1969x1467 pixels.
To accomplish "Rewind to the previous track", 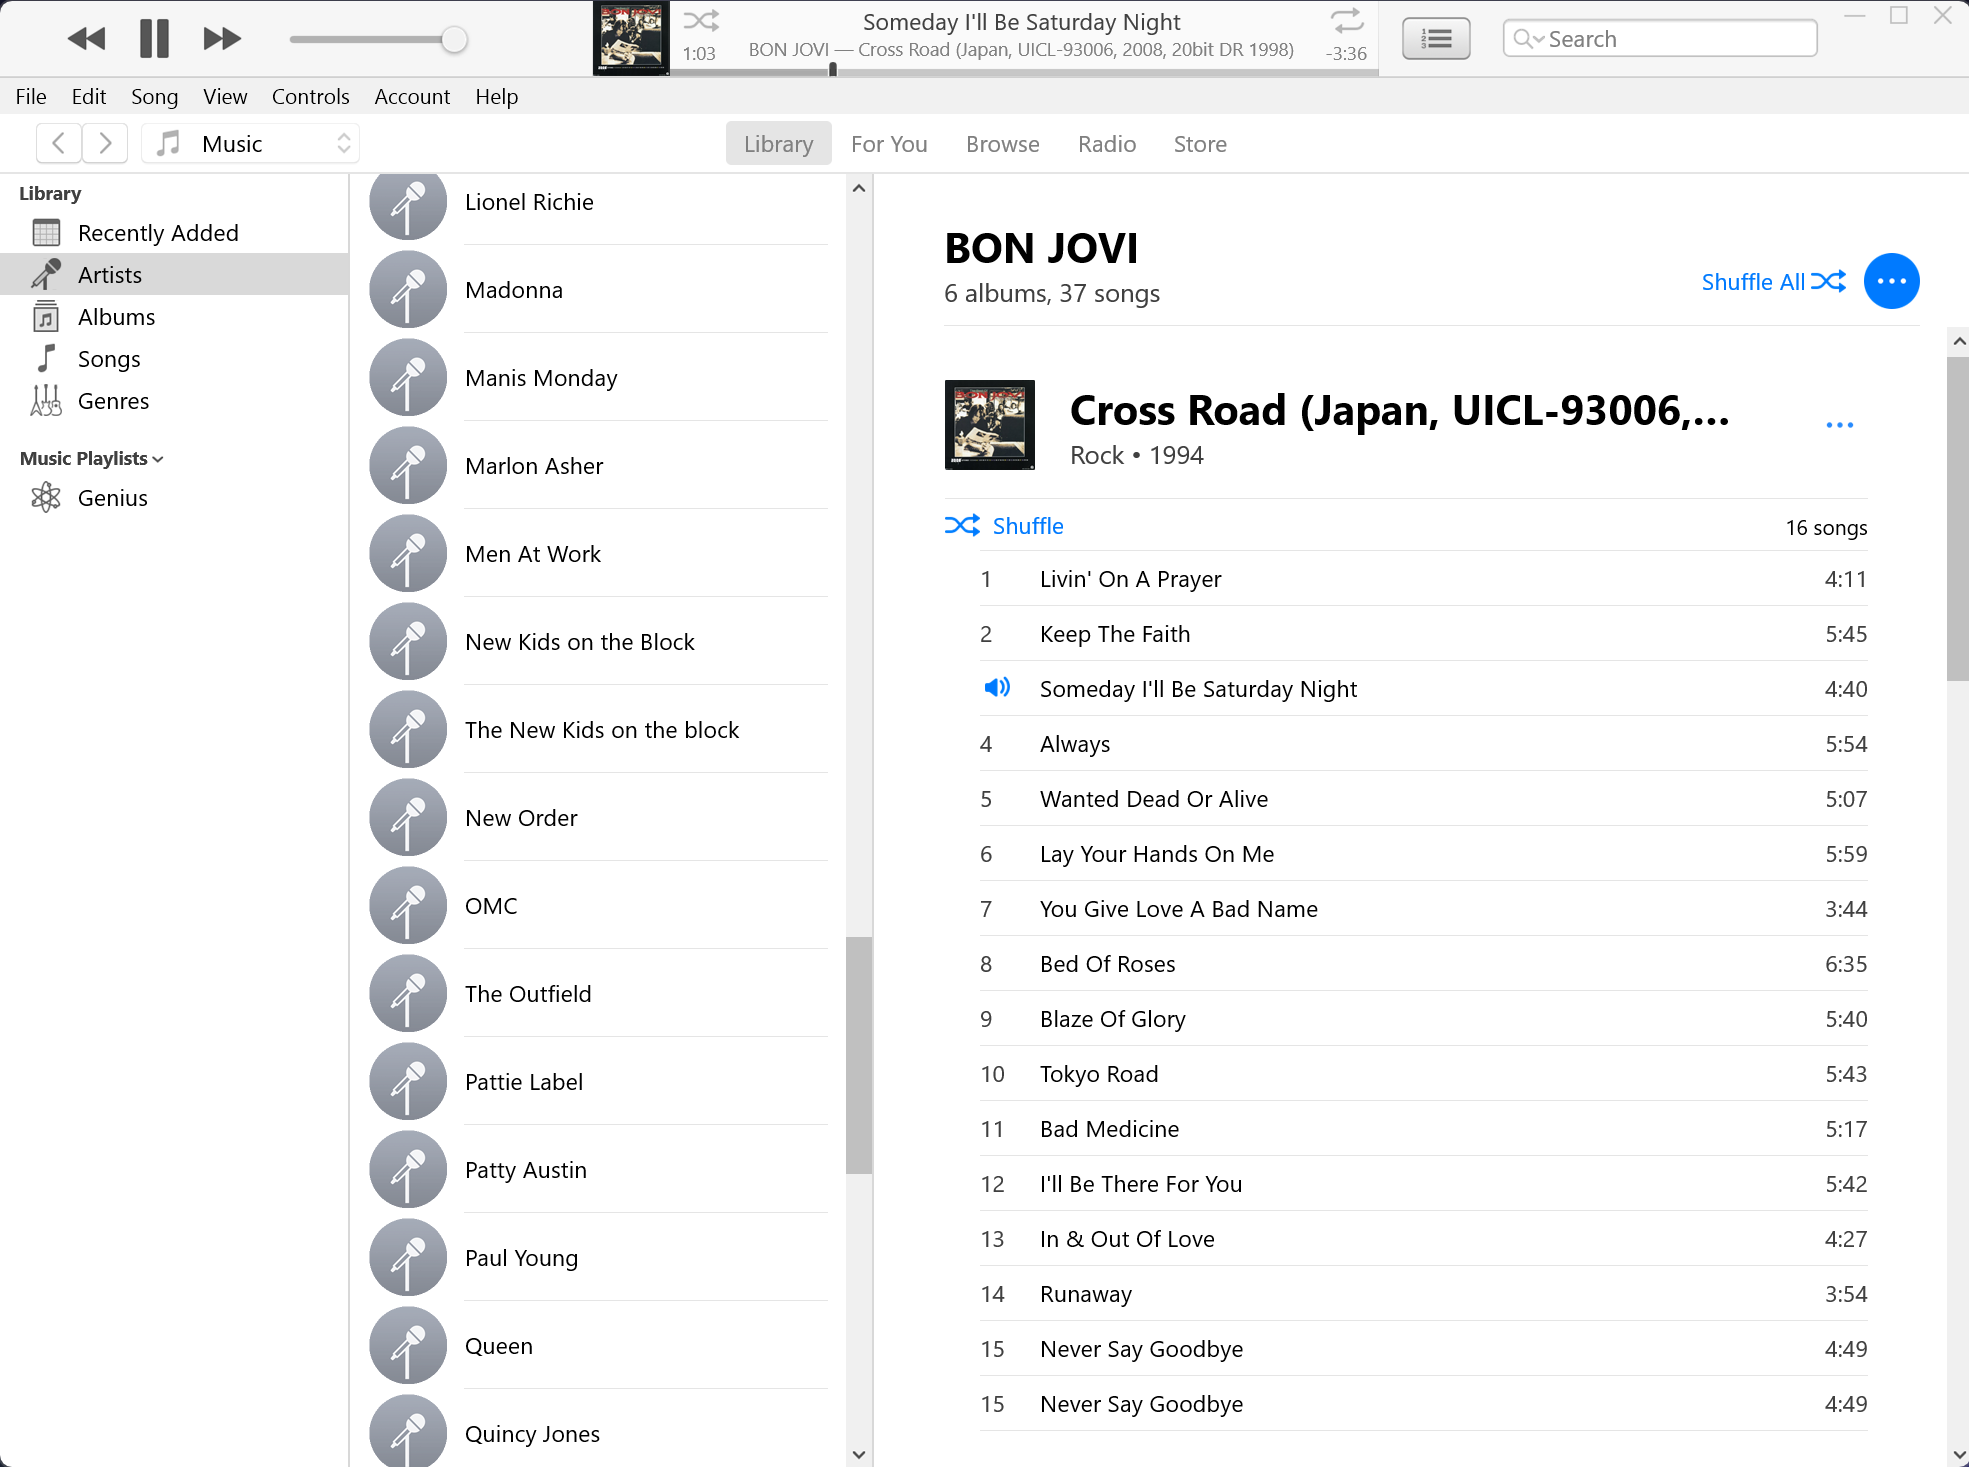I will point(86,39).
